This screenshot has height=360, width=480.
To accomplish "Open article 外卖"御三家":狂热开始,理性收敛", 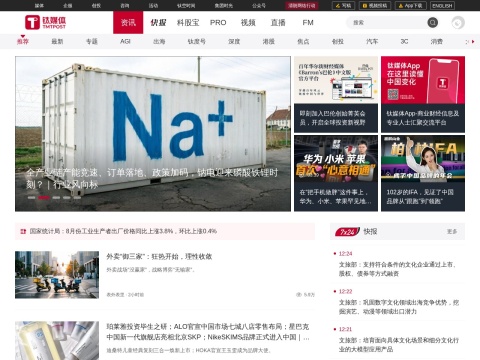I will click(159, 256).
